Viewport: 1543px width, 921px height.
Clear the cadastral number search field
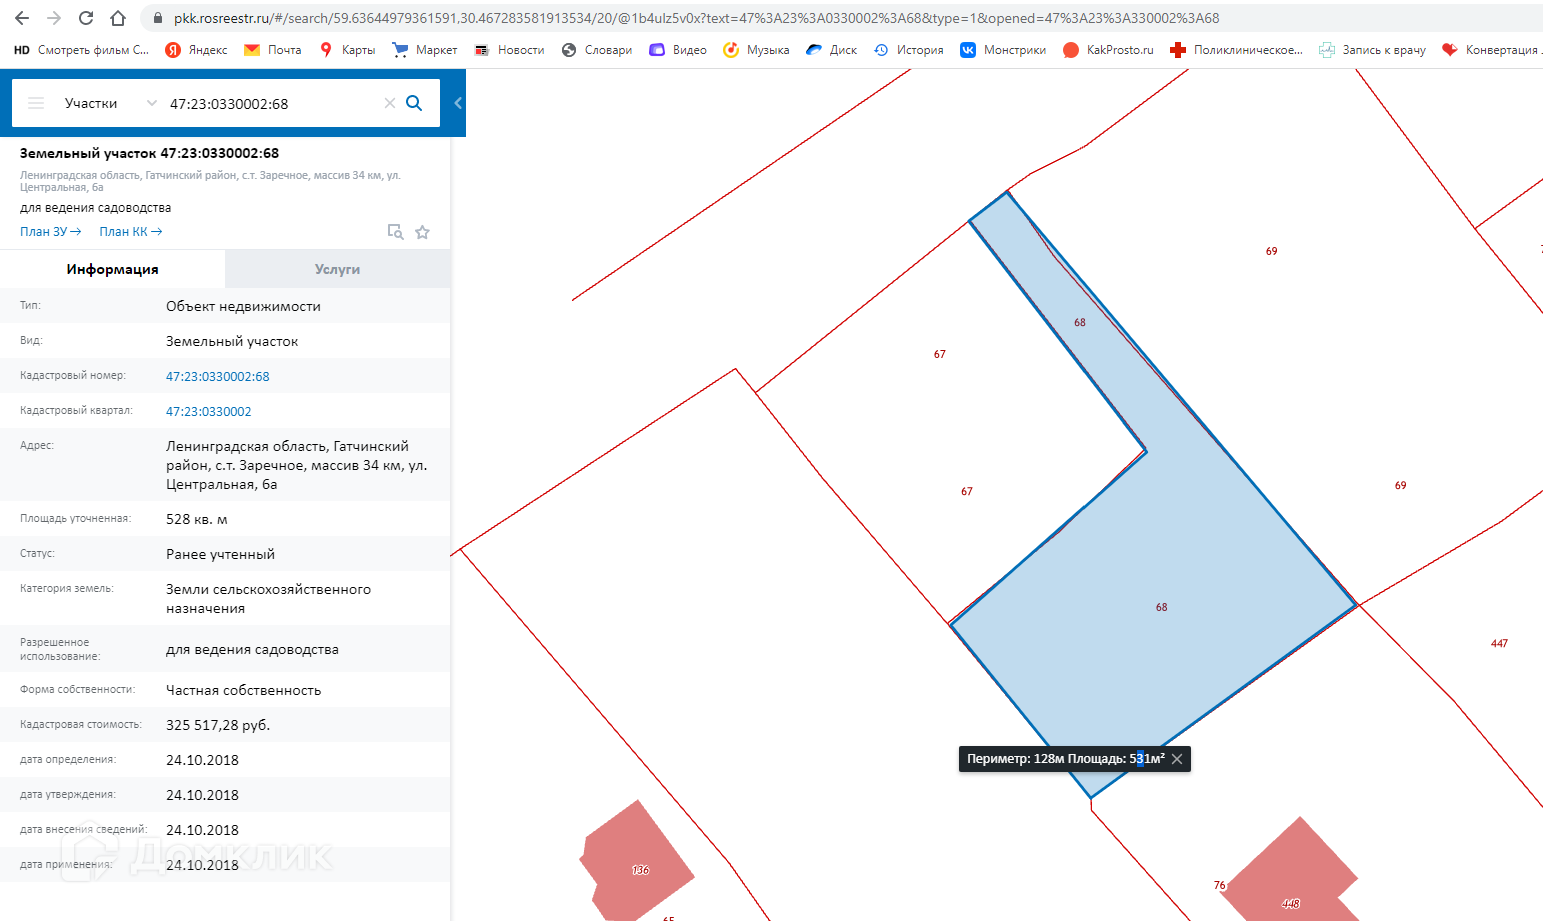click(390, 103)
